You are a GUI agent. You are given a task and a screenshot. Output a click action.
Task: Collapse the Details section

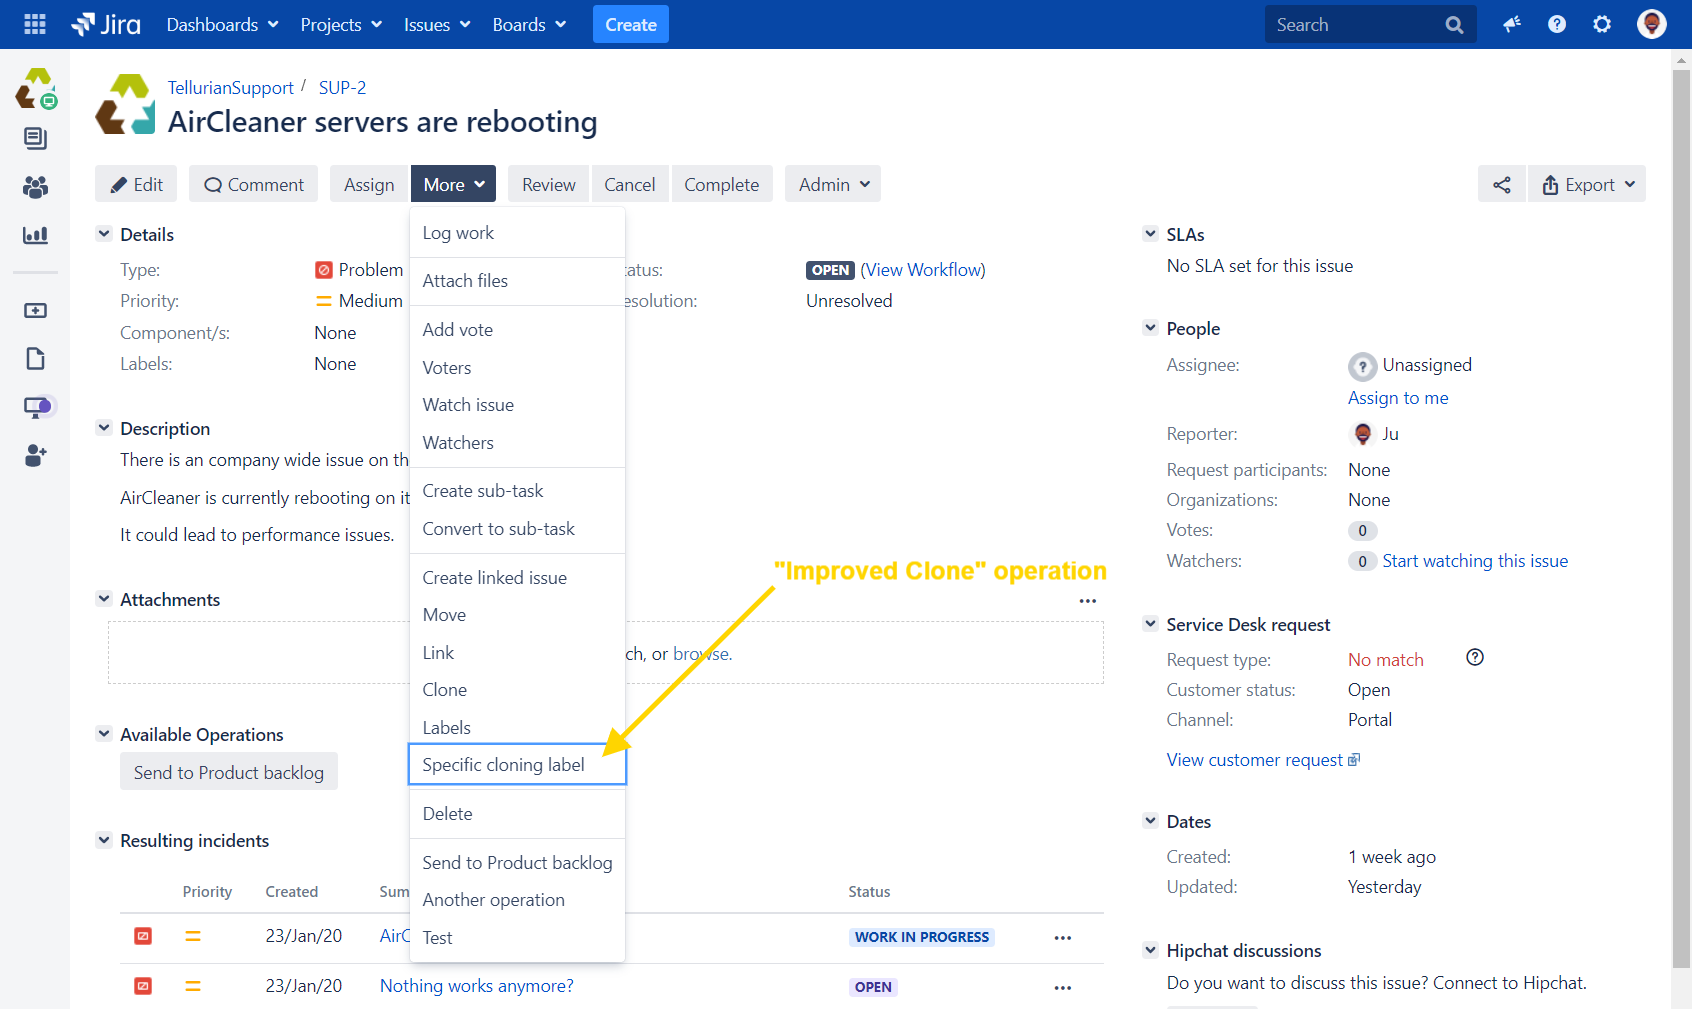click(104, 234)
